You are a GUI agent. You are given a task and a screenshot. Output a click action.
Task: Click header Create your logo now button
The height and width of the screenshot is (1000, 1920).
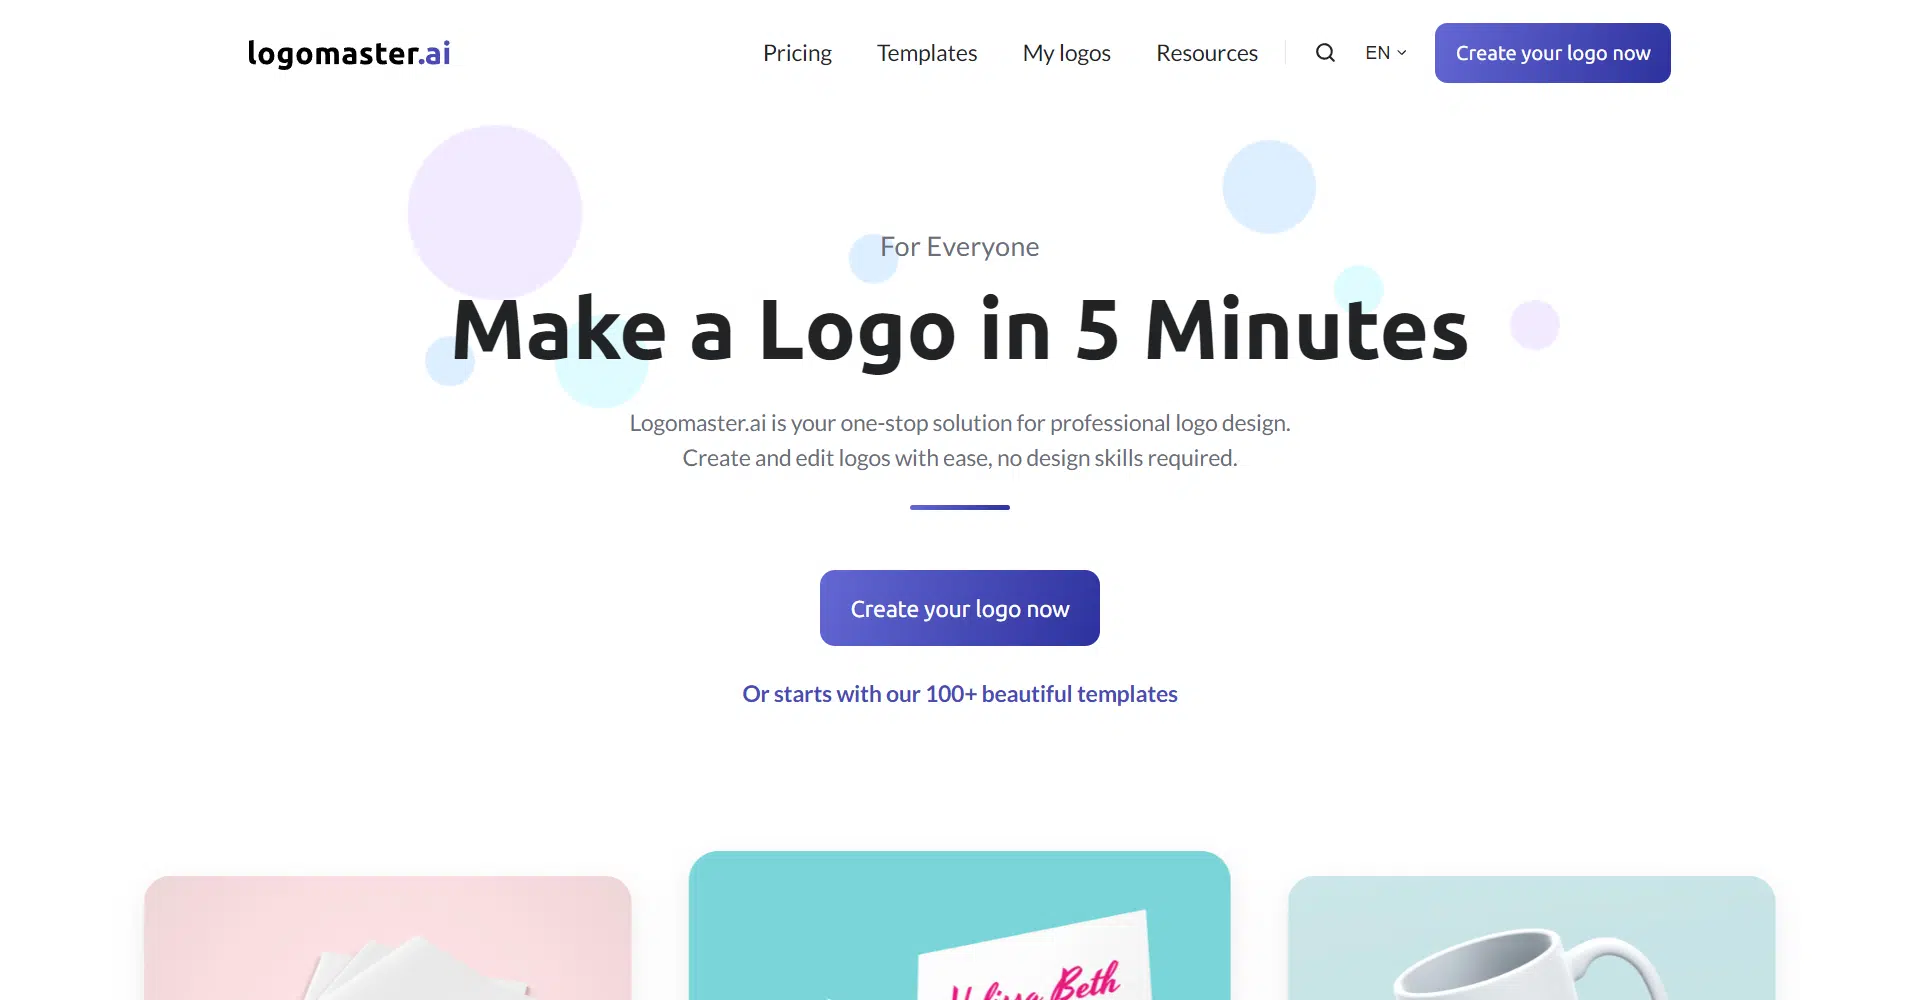[1553, 53]
